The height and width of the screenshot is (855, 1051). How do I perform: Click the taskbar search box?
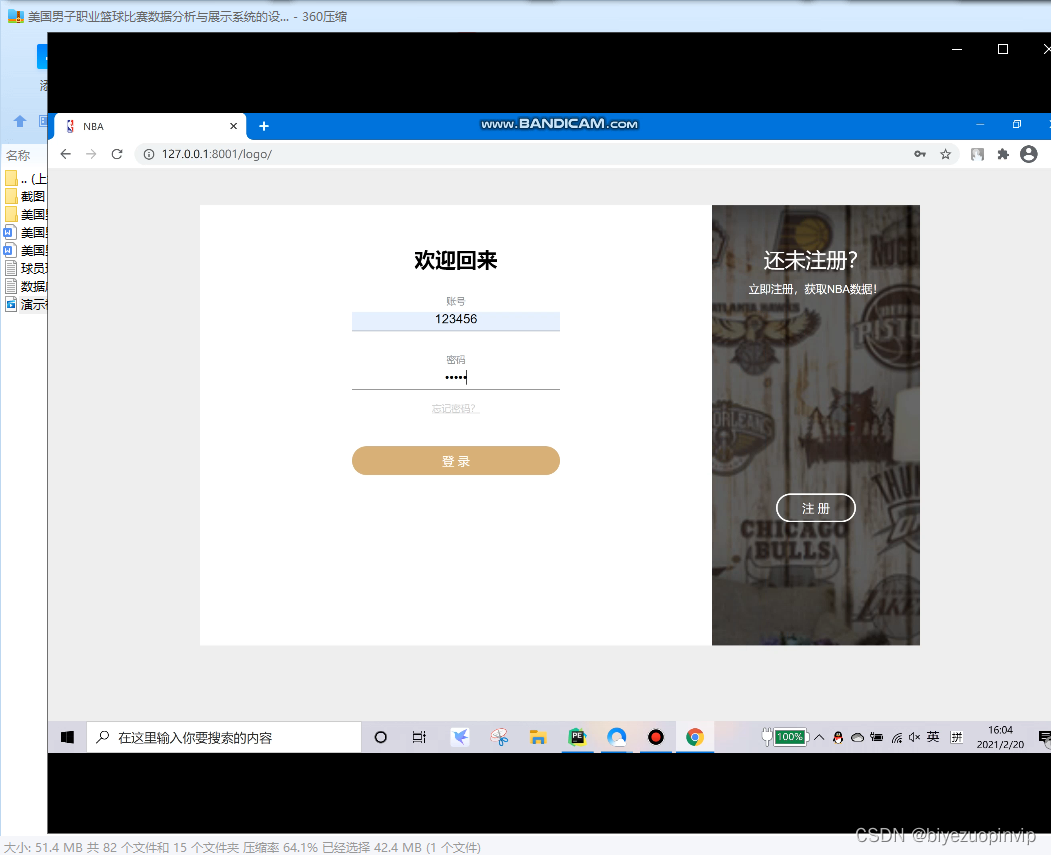tap(224, 737)
